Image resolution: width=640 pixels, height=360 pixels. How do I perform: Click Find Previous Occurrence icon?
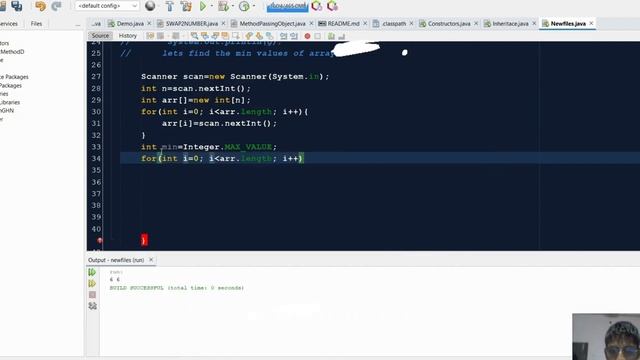[x=205, y=36]
